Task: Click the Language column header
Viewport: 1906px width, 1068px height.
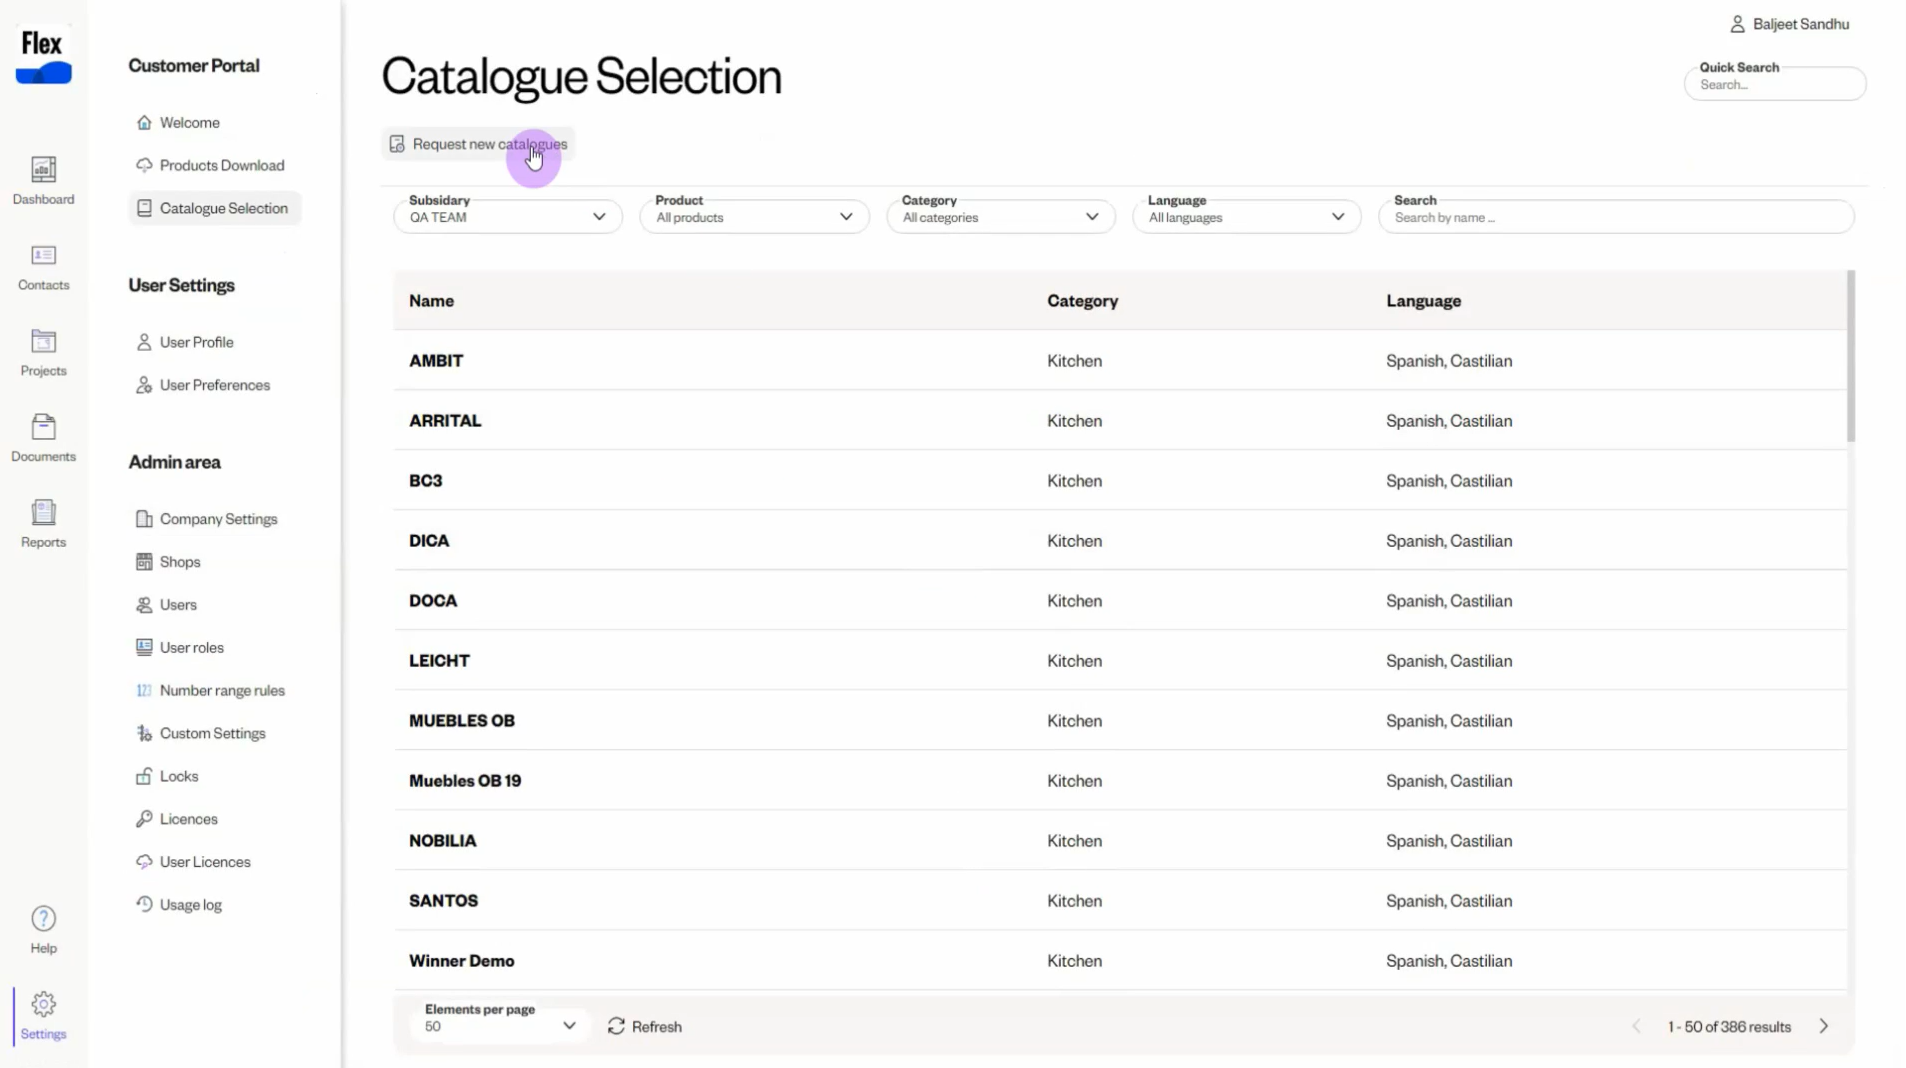Action: [1424, 301]
